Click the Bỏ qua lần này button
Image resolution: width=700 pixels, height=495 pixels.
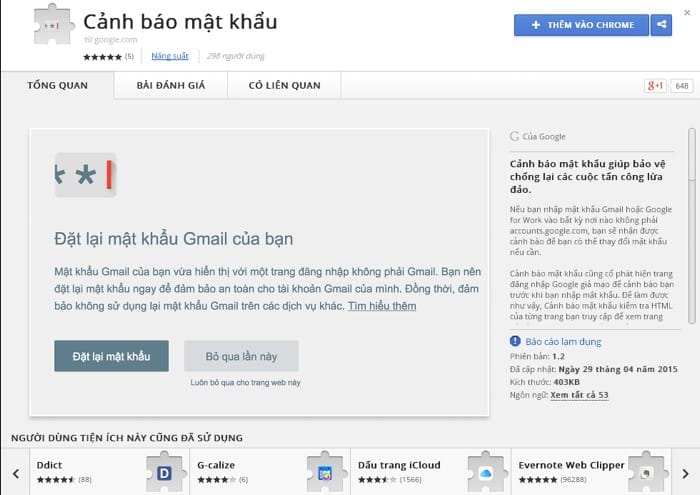[241, 356]
